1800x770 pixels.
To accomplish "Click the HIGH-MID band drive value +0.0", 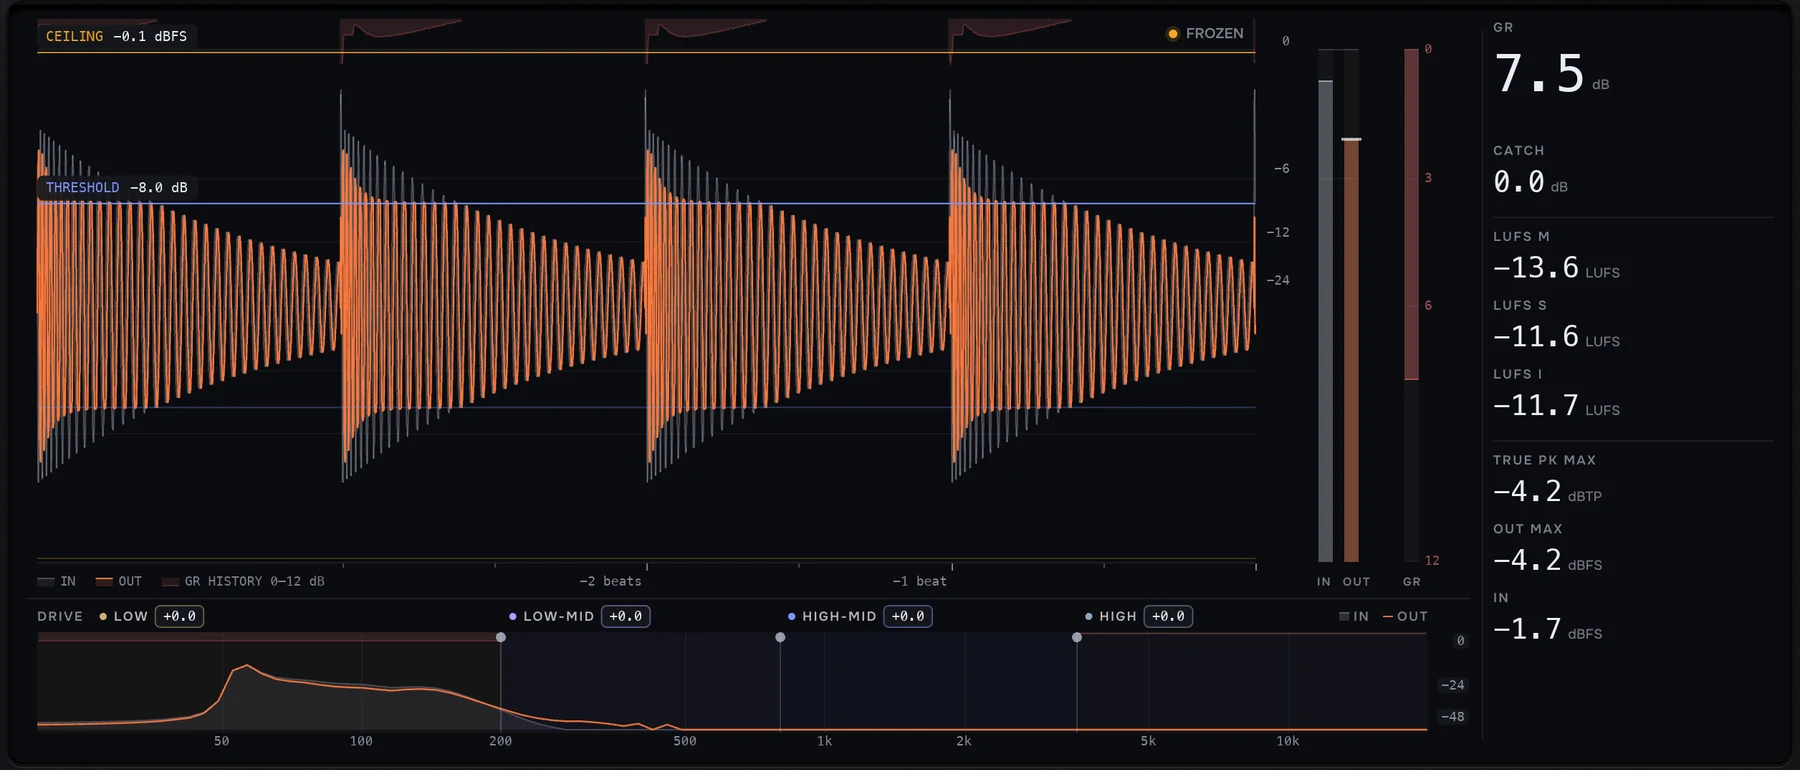I will point(908,616).
